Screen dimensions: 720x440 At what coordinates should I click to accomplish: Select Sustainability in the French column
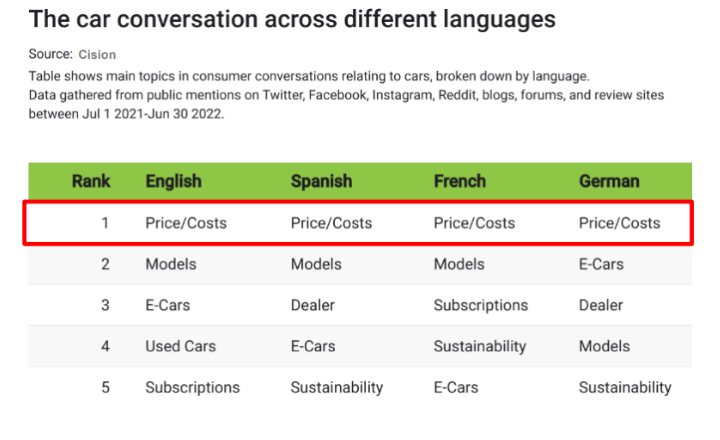tap(480, 346)
